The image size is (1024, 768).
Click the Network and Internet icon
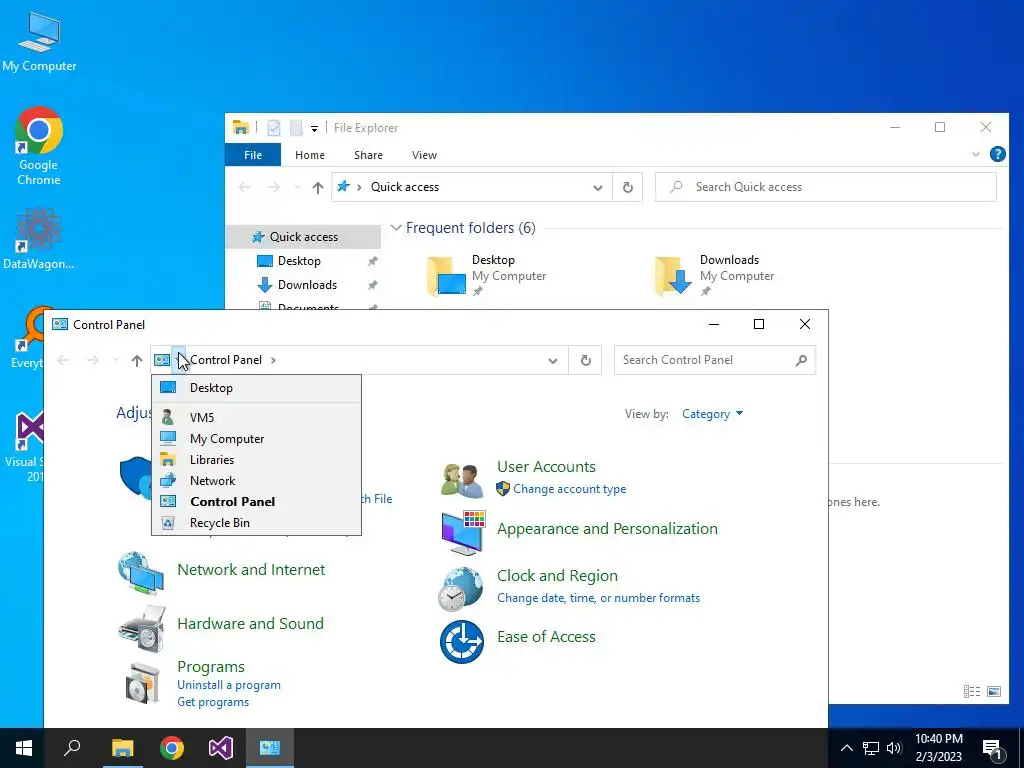click(x=141, y=573)
